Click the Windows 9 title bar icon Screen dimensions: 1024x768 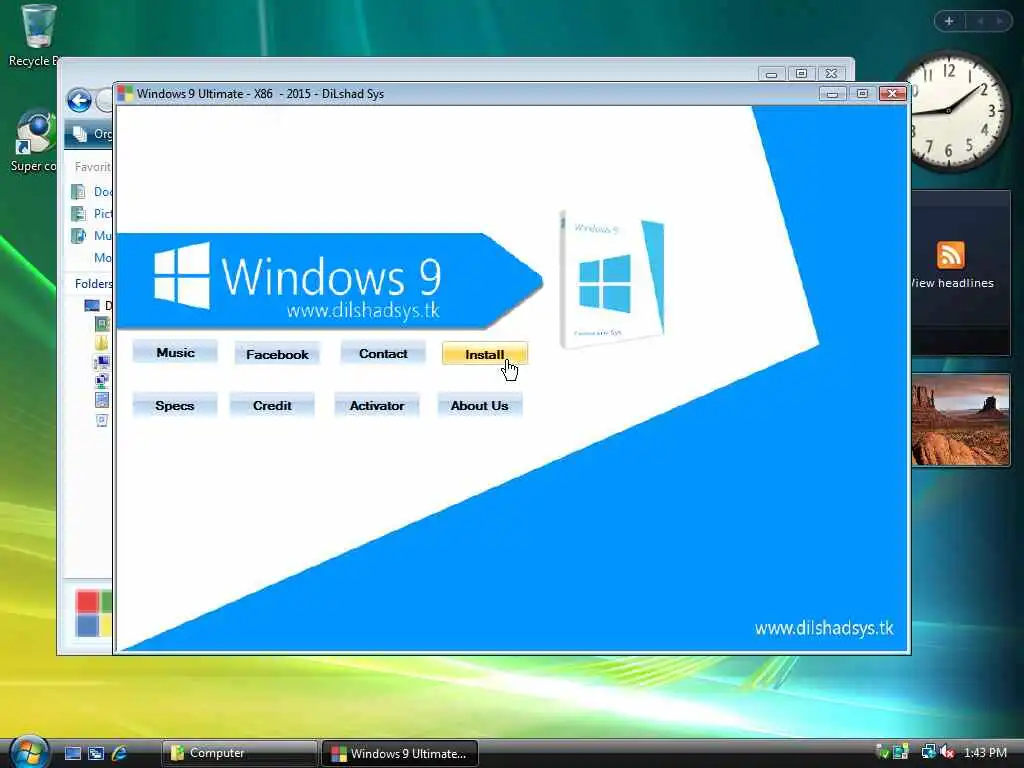pos(125,93)
